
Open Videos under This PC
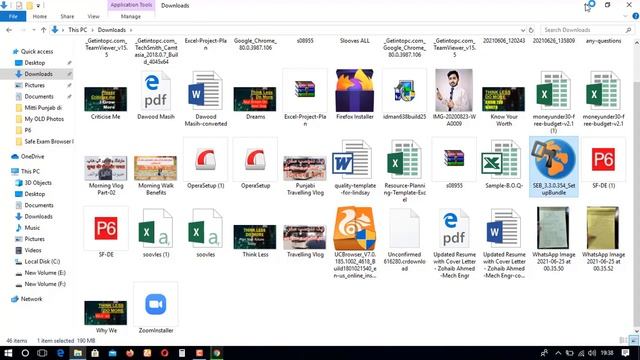click(33, 250)
